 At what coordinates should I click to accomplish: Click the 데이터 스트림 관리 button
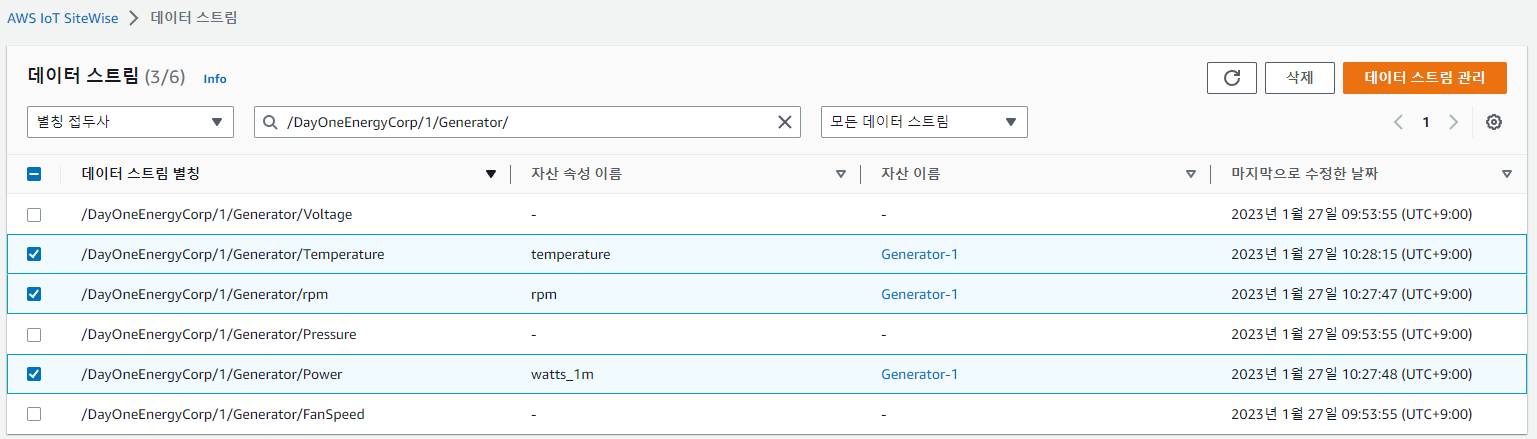(x=1425, y=78)
